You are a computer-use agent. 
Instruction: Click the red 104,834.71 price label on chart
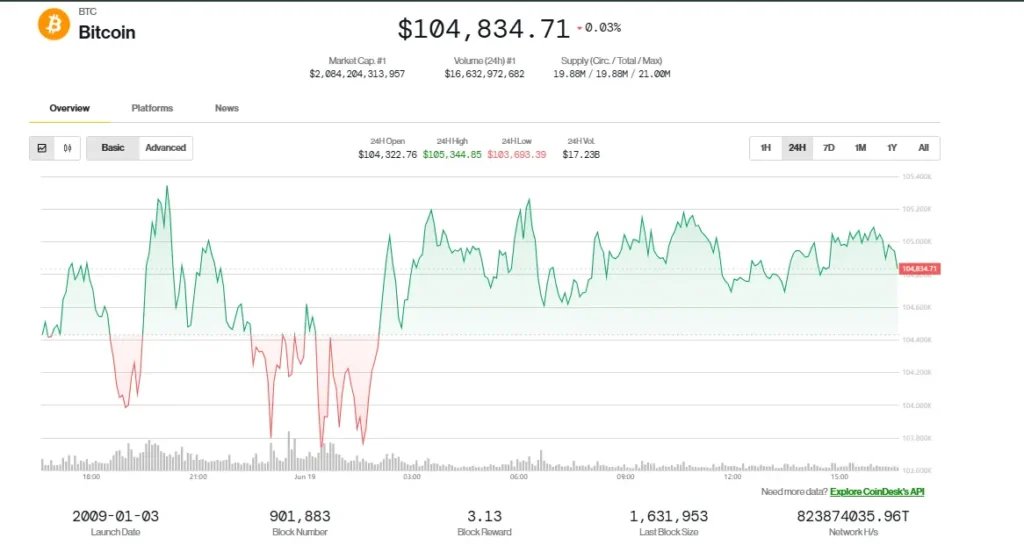(920, 269)
